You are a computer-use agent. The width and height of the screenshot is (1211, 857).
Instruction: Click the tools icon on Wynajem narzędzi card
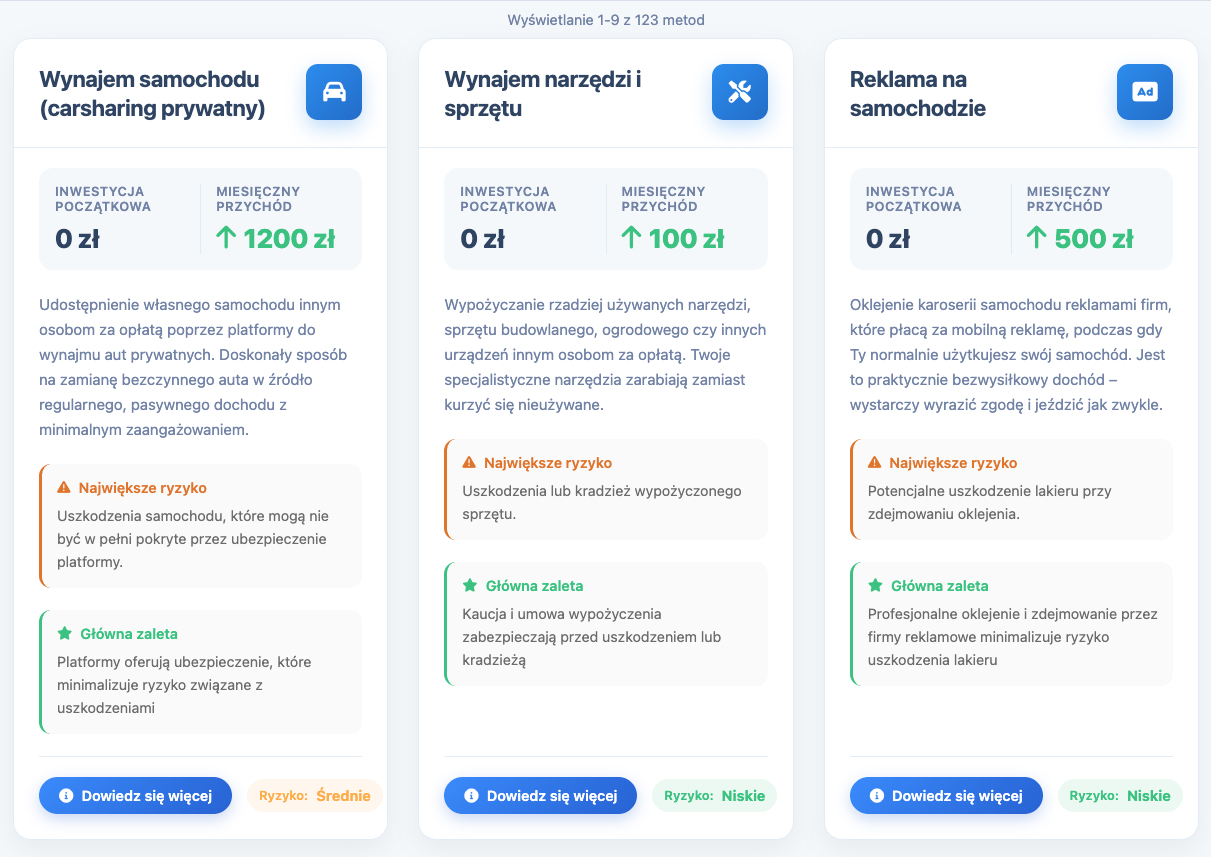click(739, 92)
